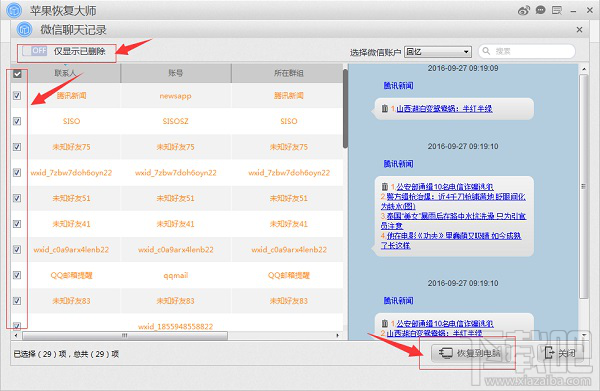Select the wxid_1855948558822 account cell
The image size is (600, 391).
(x=175, y=326)
